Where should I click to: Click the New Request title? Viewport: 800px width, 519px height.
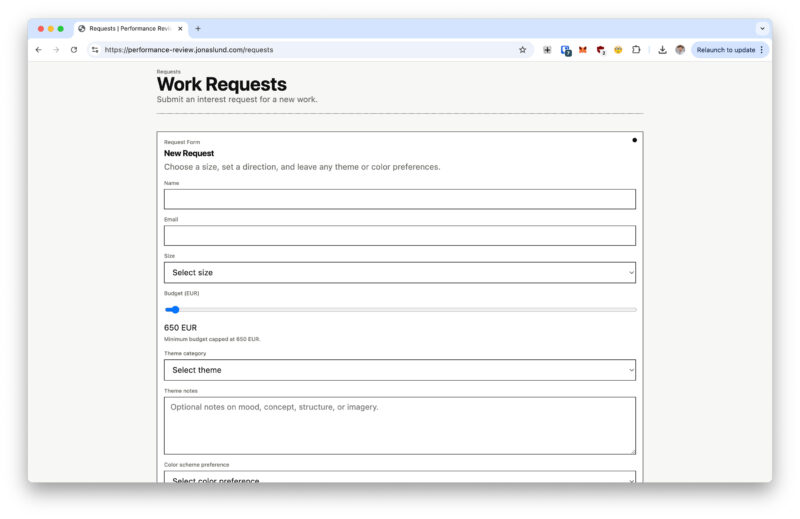click(189, 153)
